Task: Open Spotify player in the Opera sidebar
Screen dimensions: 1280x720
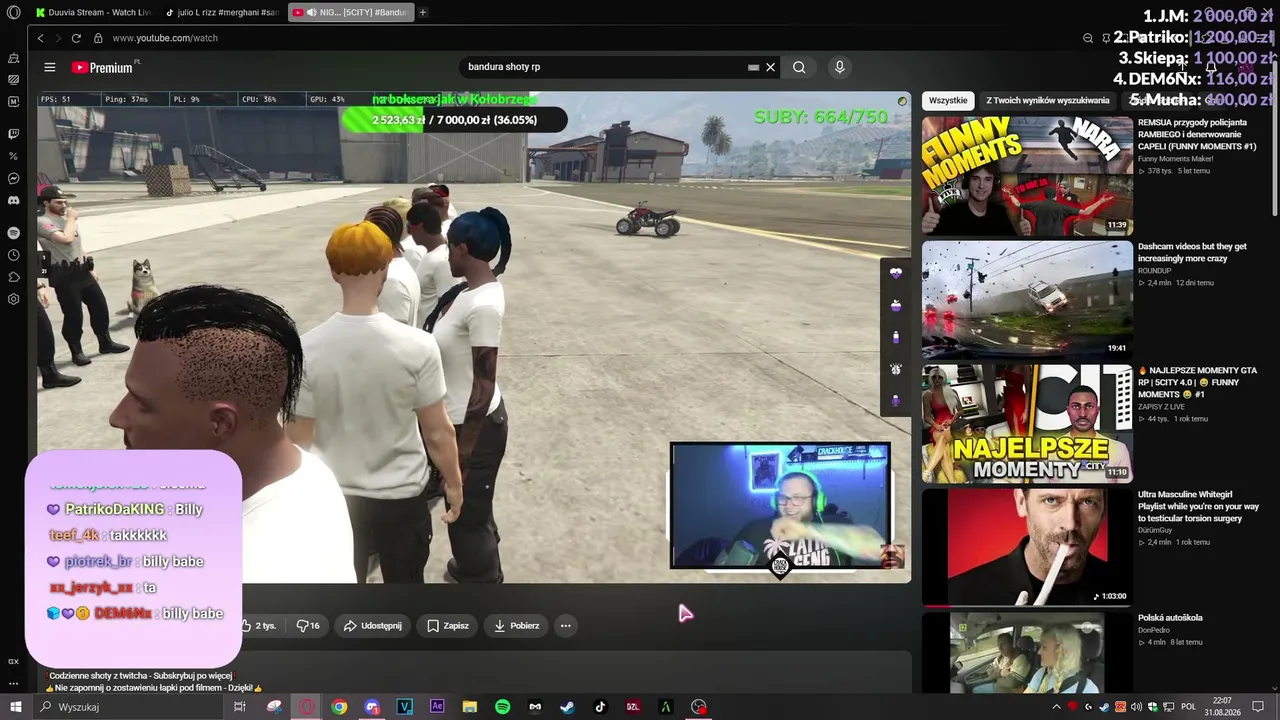Action: pyautogui.click(x=13, y=232)
